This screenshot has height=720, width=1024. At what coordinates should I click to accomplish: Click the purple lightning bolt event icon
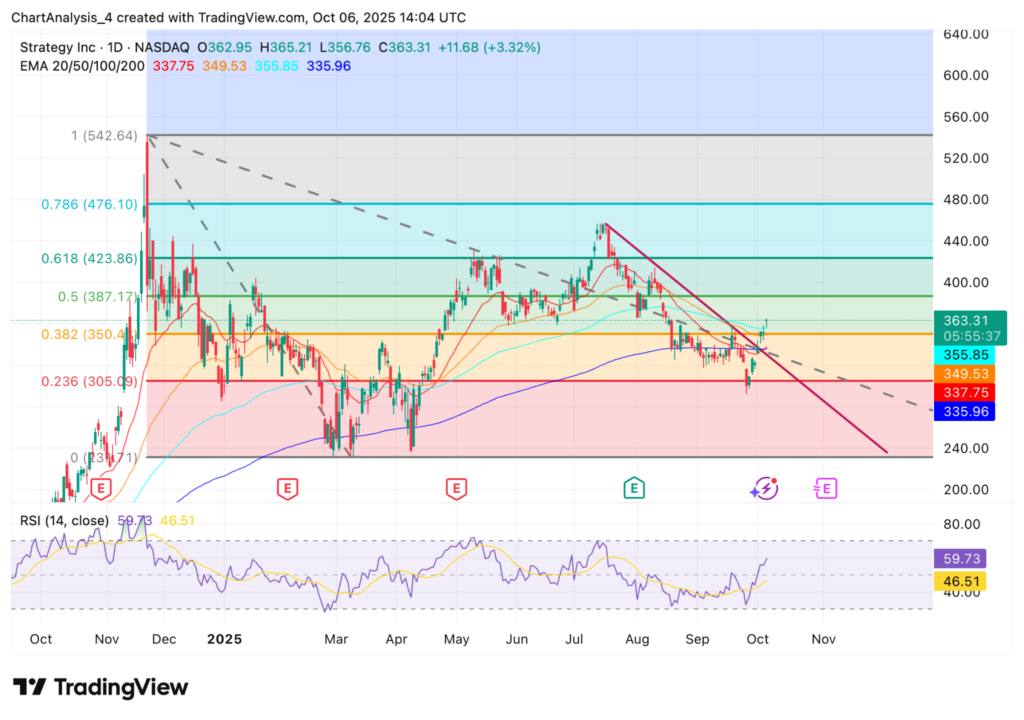point(764,488)
